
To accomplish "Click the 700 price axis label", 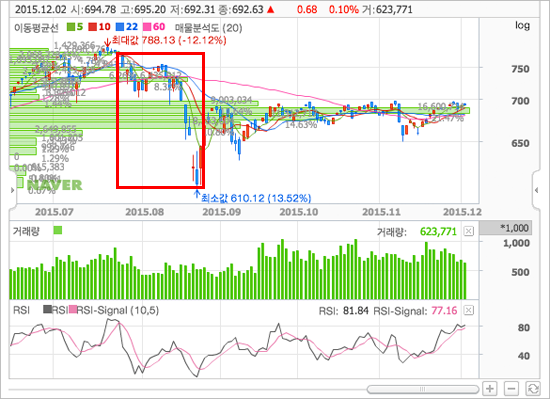I will (520, 101).
